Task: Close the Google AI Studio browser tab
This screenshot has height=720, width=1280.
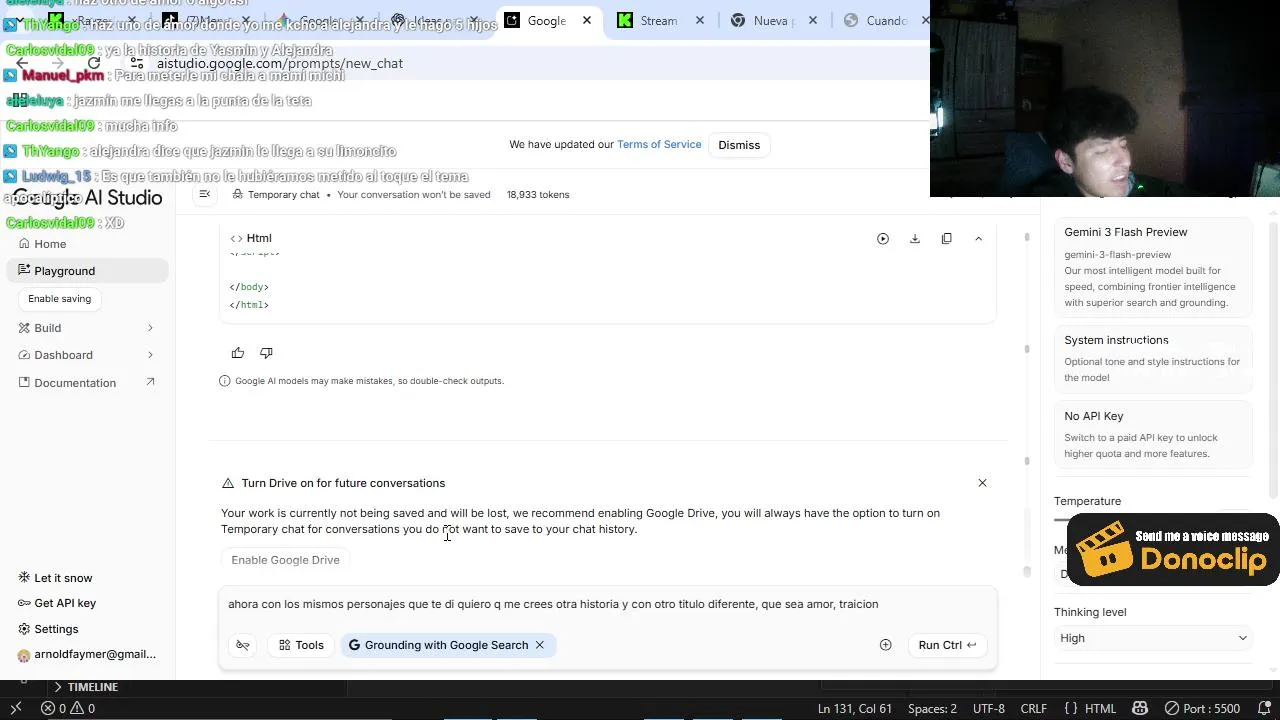Action: pos(587,20)
